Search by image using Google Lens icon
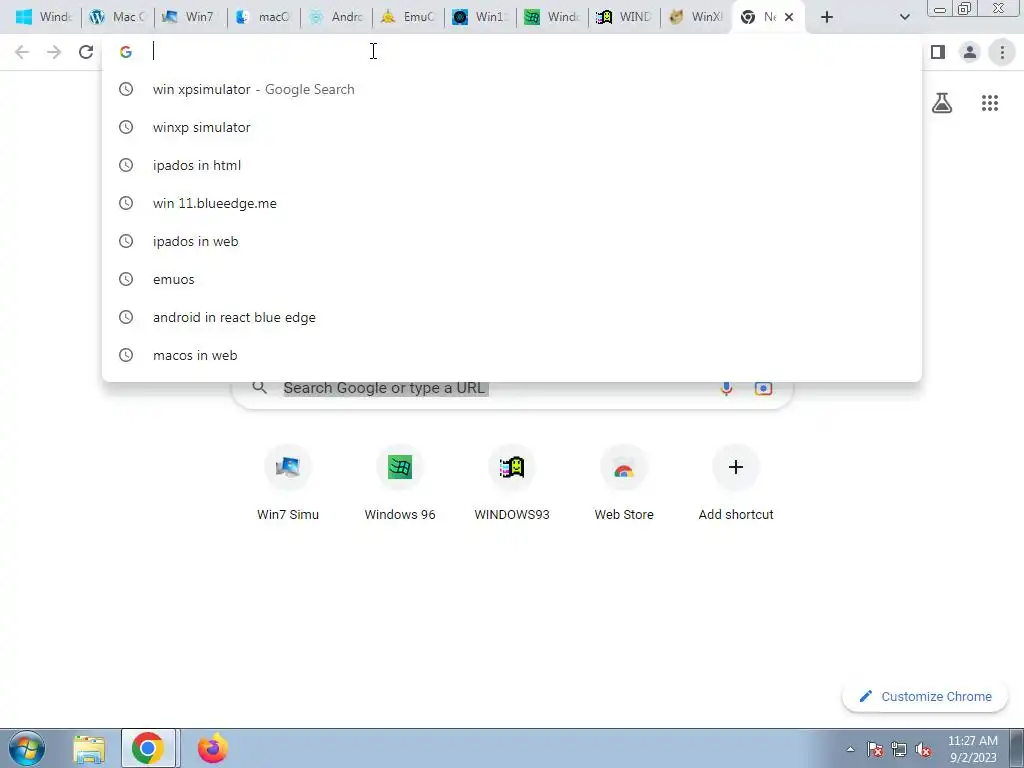 (763, 388)
